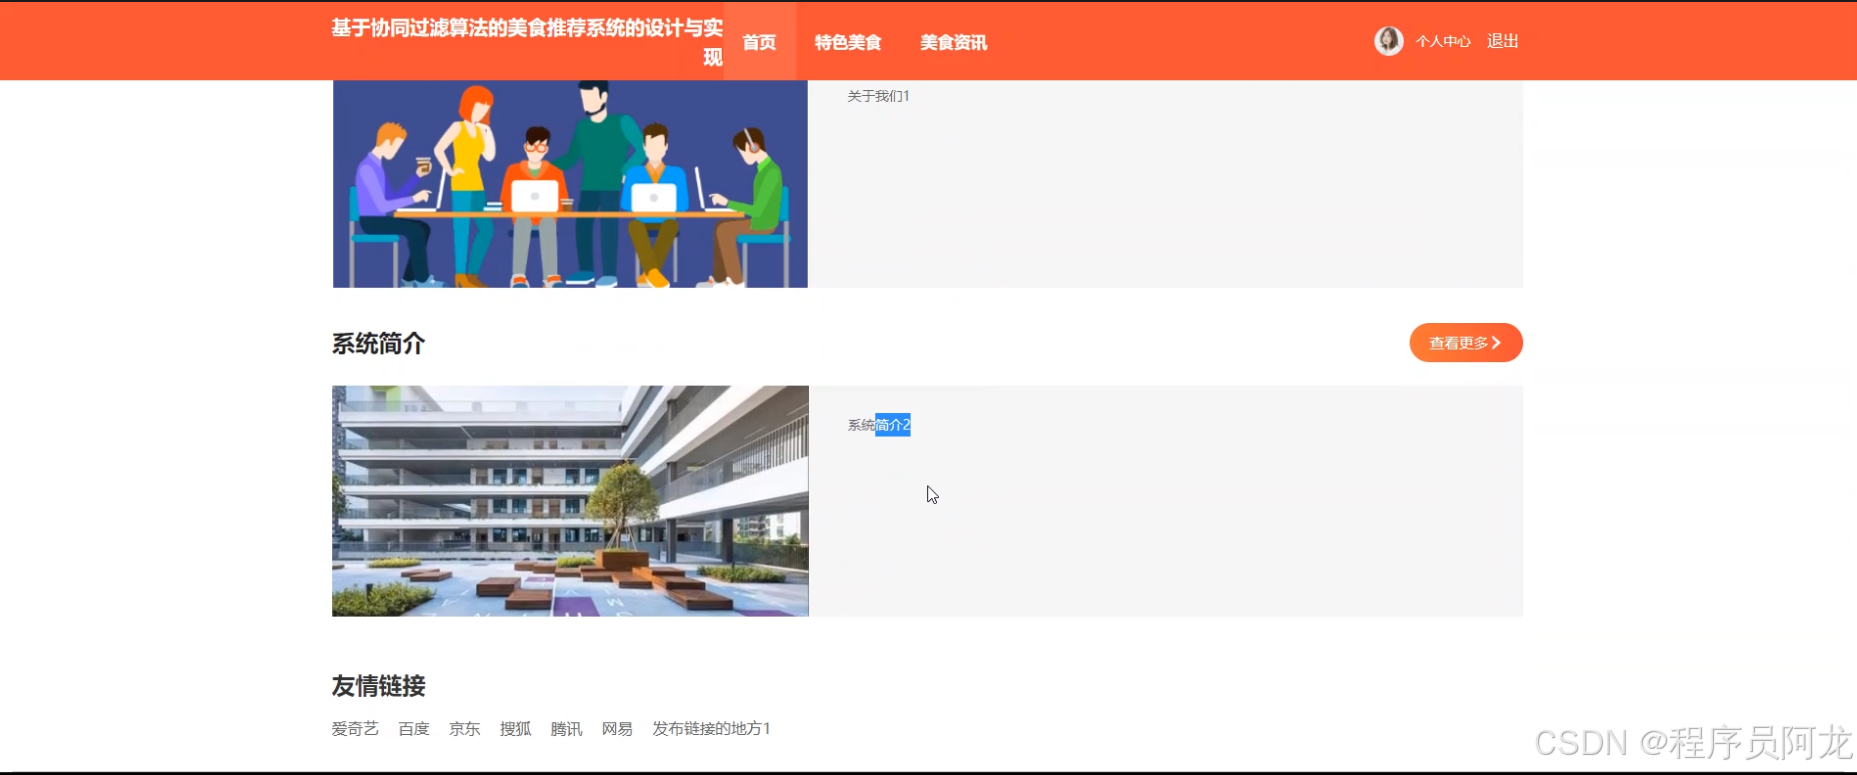1857x775 pixels.
Task: Click the team meeting illustration image
Action: click(x=570, y=184)
